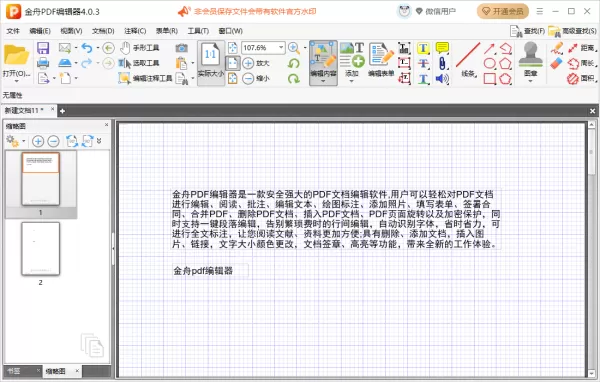Add a new document tab with plus
Viewport: 600px width, 382px height.
[x=62, y=111]
